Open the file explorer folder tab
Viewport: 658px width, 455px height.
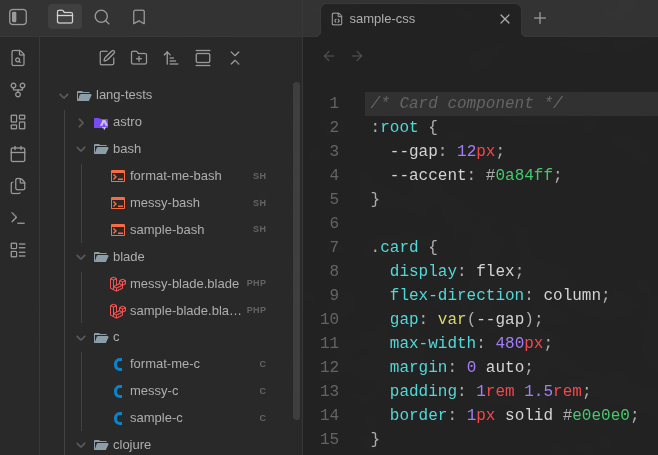pyautogui.click(x=65, y=17)
